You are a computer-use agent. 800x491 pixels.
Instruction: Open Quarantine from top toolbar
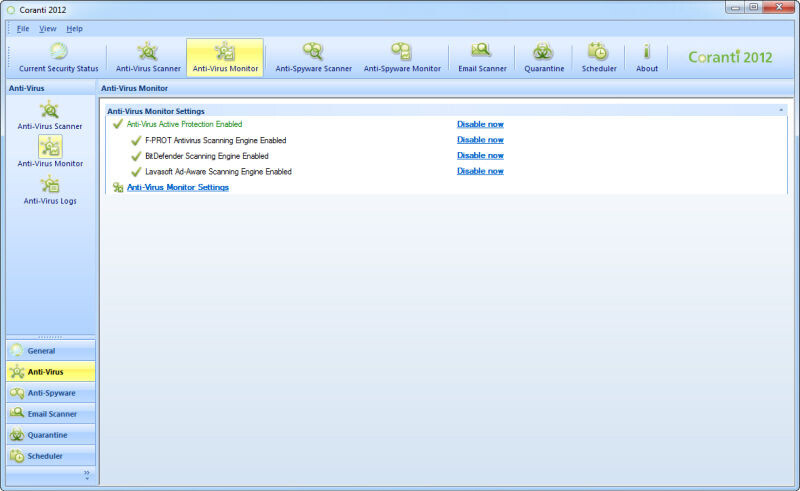pyautogui.click(x=544, y=58)
